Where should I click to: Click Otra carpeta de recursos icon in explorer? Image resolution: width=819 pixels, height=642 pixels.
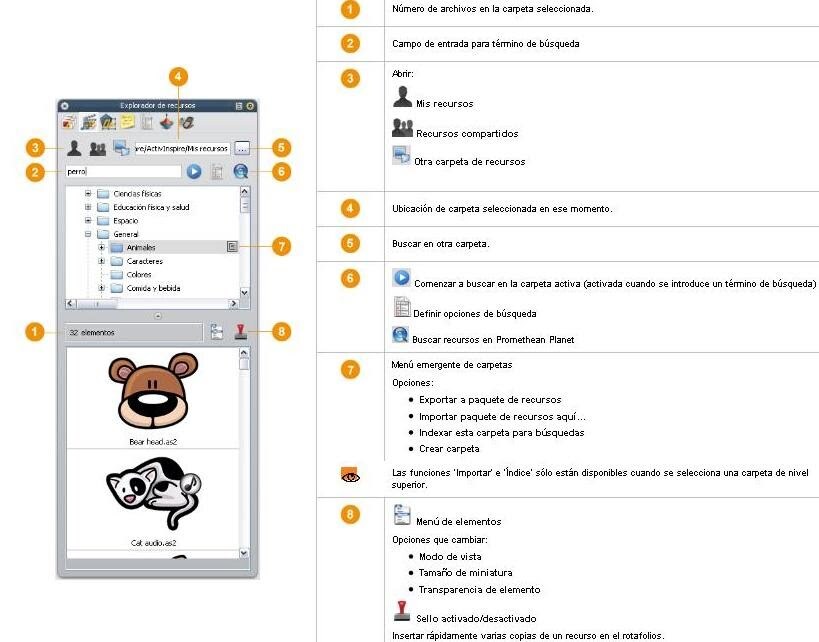(121, 148)
